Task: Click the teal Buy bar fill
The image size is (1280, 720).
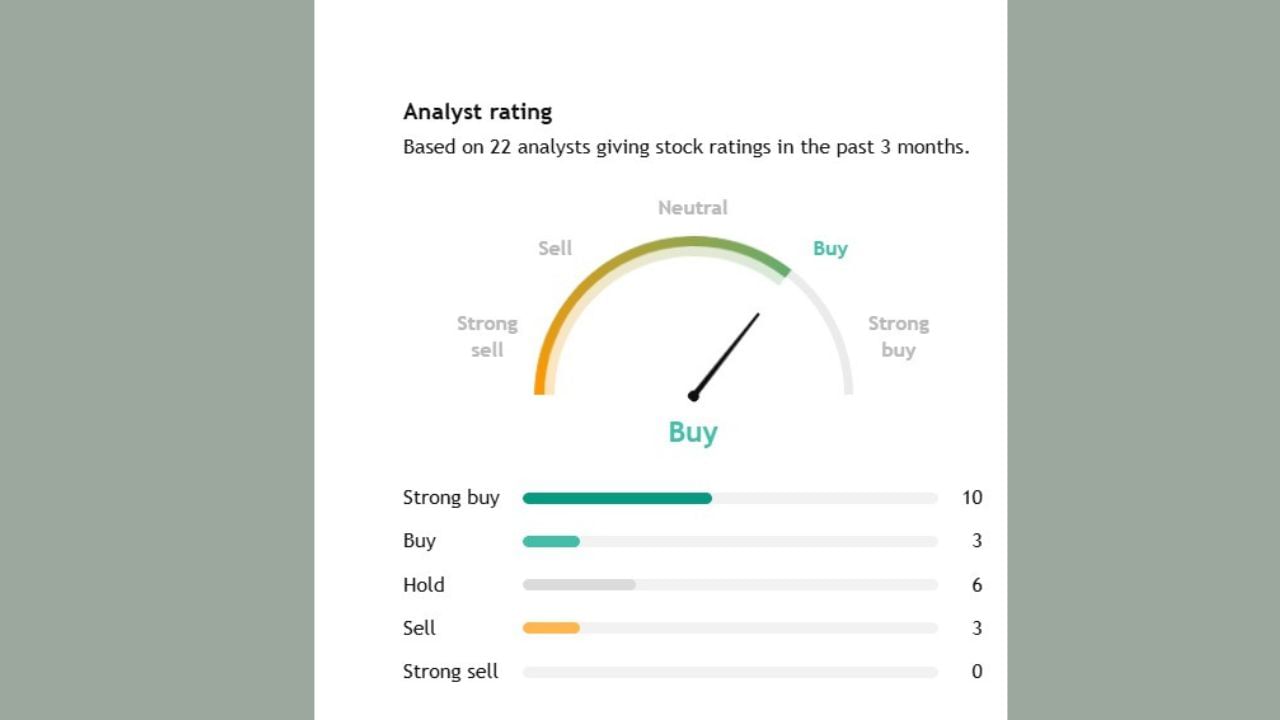Action: (551, 542)
